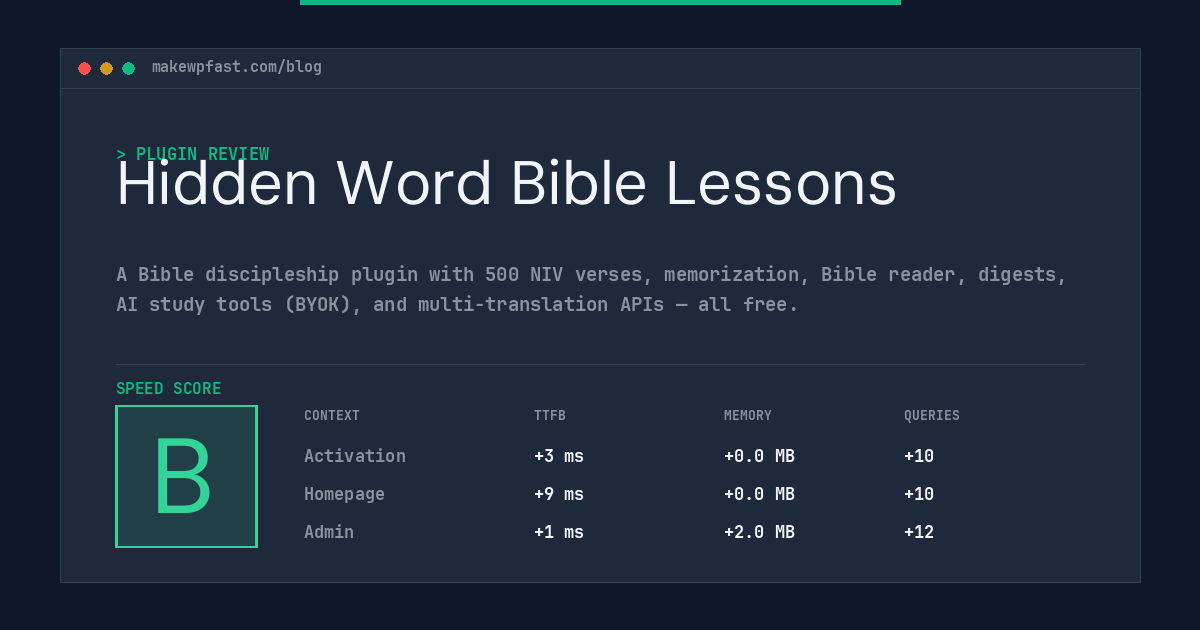The width and height of the screenshot is (1200, 630).
Task: Click the B speed score badge
Action: (x=186, y=476)
